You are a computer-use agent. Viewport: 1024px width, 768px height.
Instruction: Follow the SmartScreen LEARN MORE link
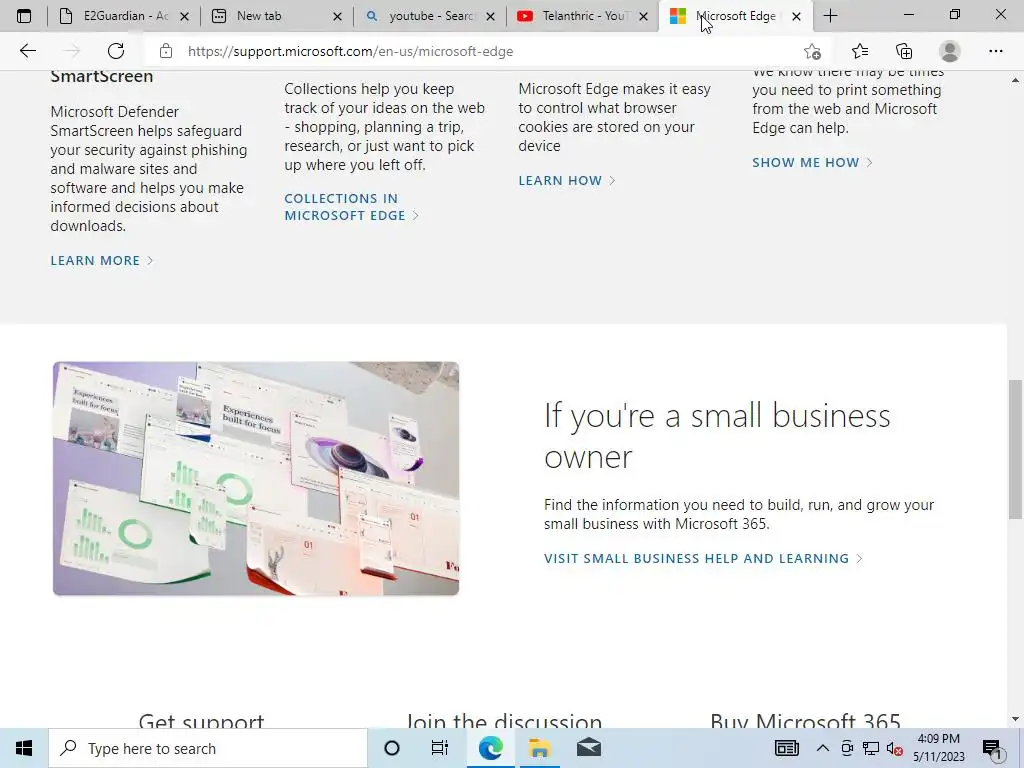click(x=101, y=261)
